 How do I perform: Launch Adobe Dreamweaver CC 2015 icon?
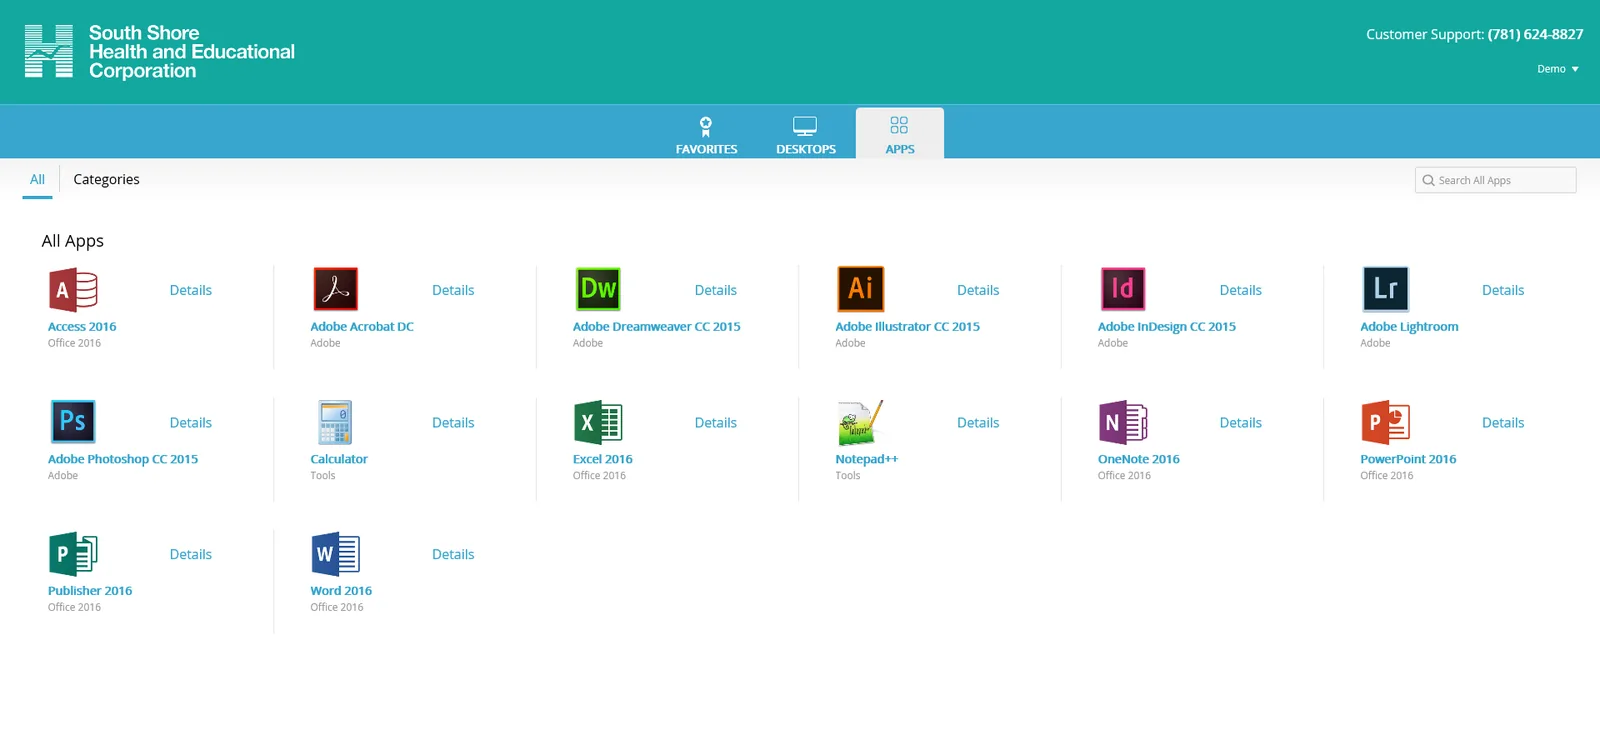(x=598, y=290)
